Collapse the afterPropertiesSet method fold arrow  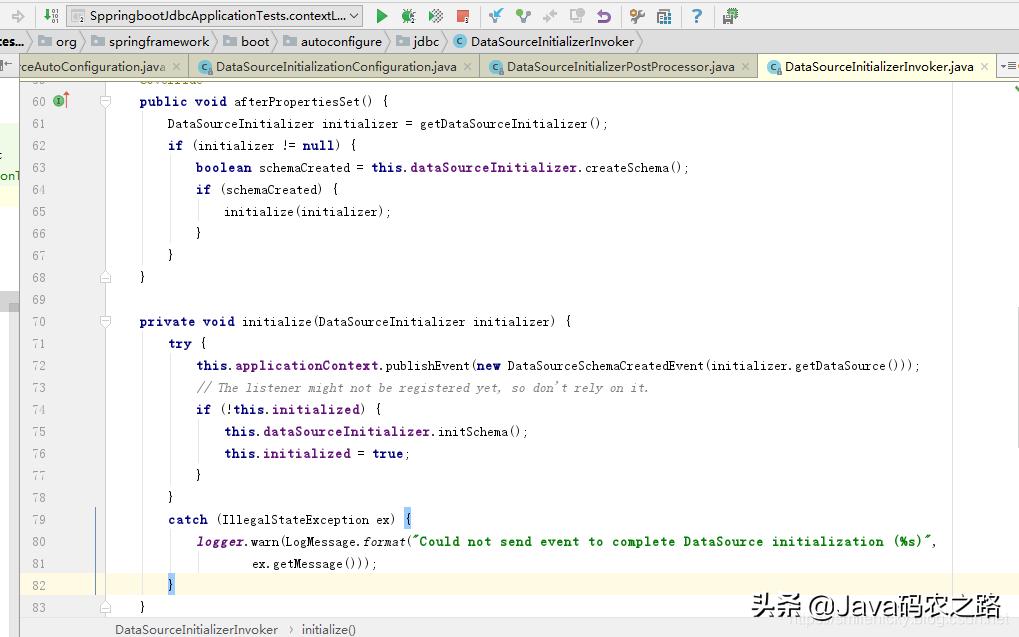point(106,100)
